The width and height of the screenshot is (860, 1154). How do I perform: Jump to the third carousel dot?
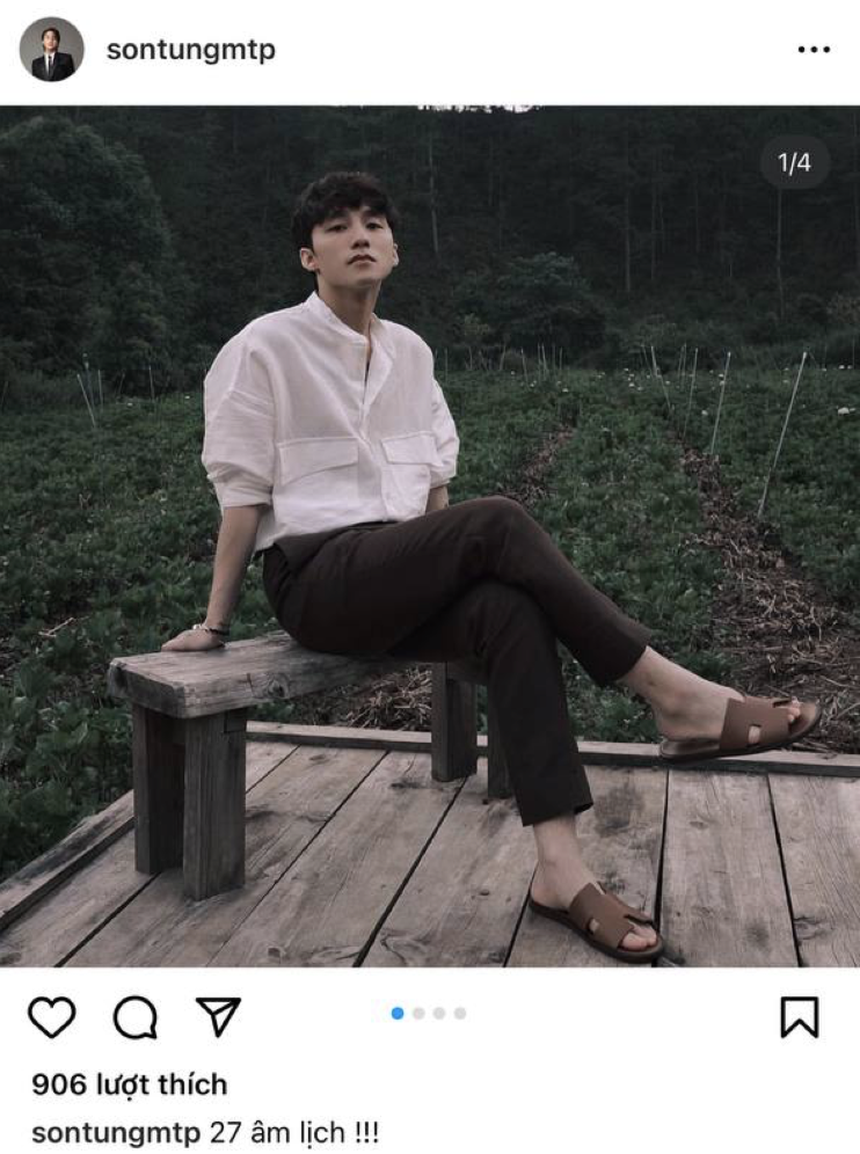439,1013
